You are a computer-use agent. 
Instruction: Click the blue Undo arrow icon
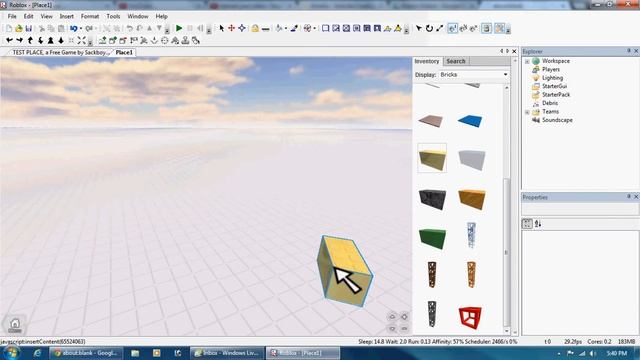point(73,29)
